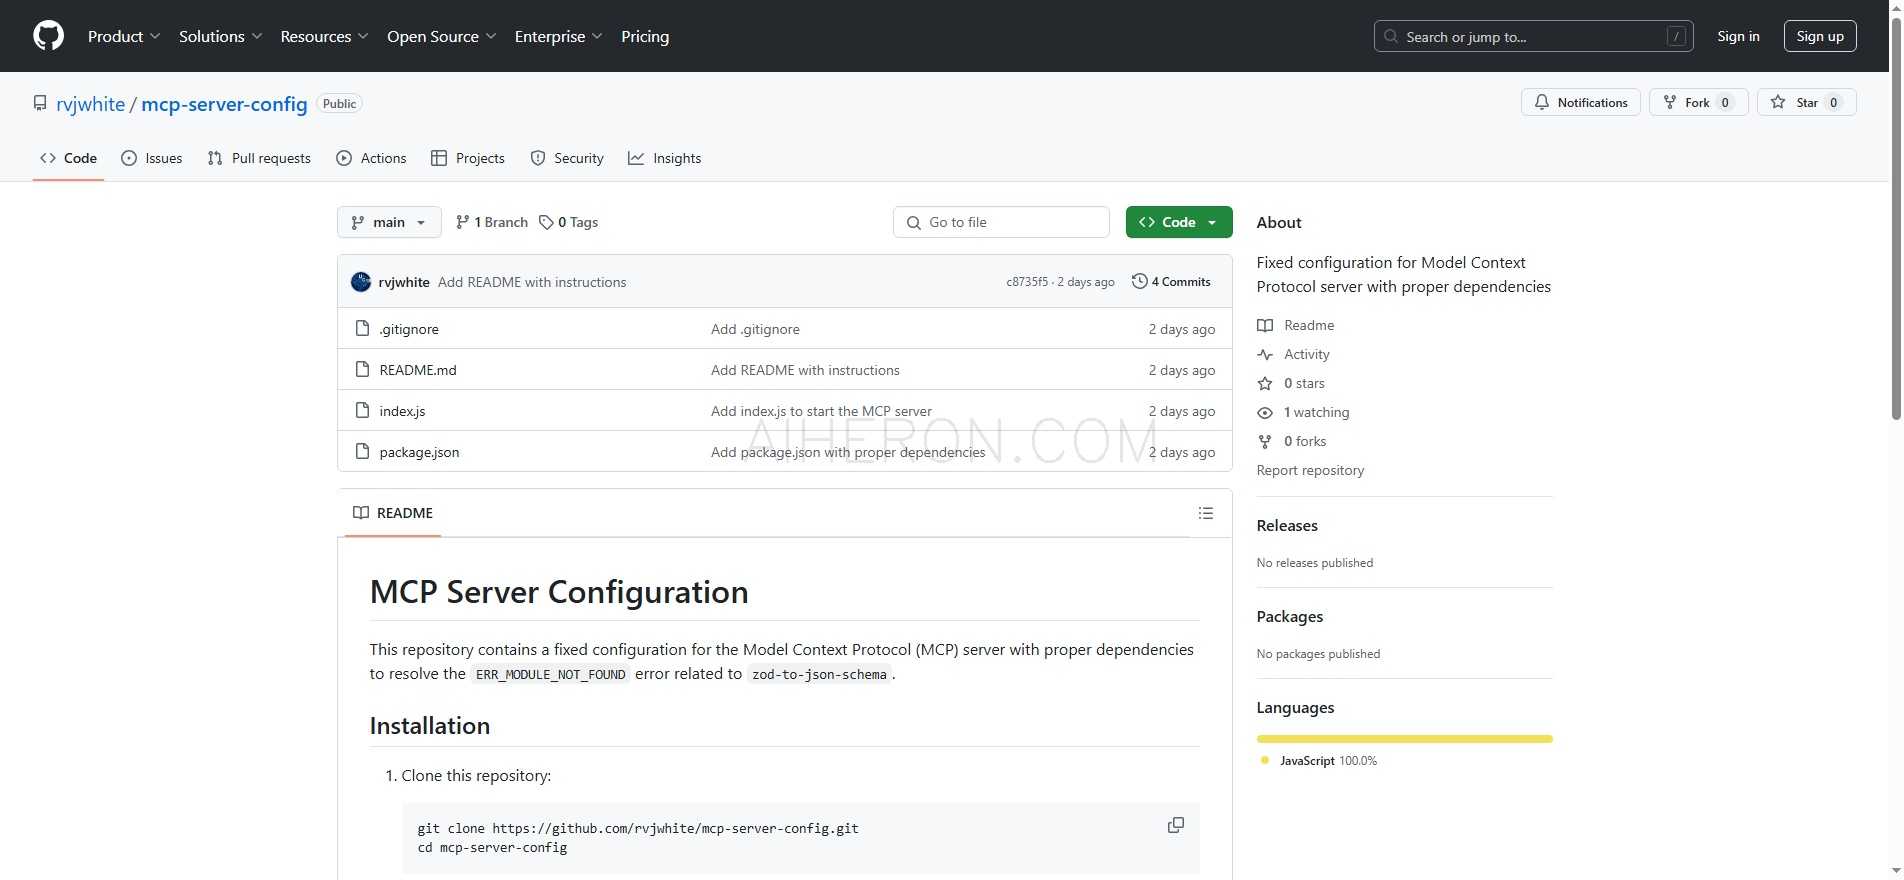
Task: Open commit 'Add index.js to start the MCP server'
Action: [x=821, y=411]
